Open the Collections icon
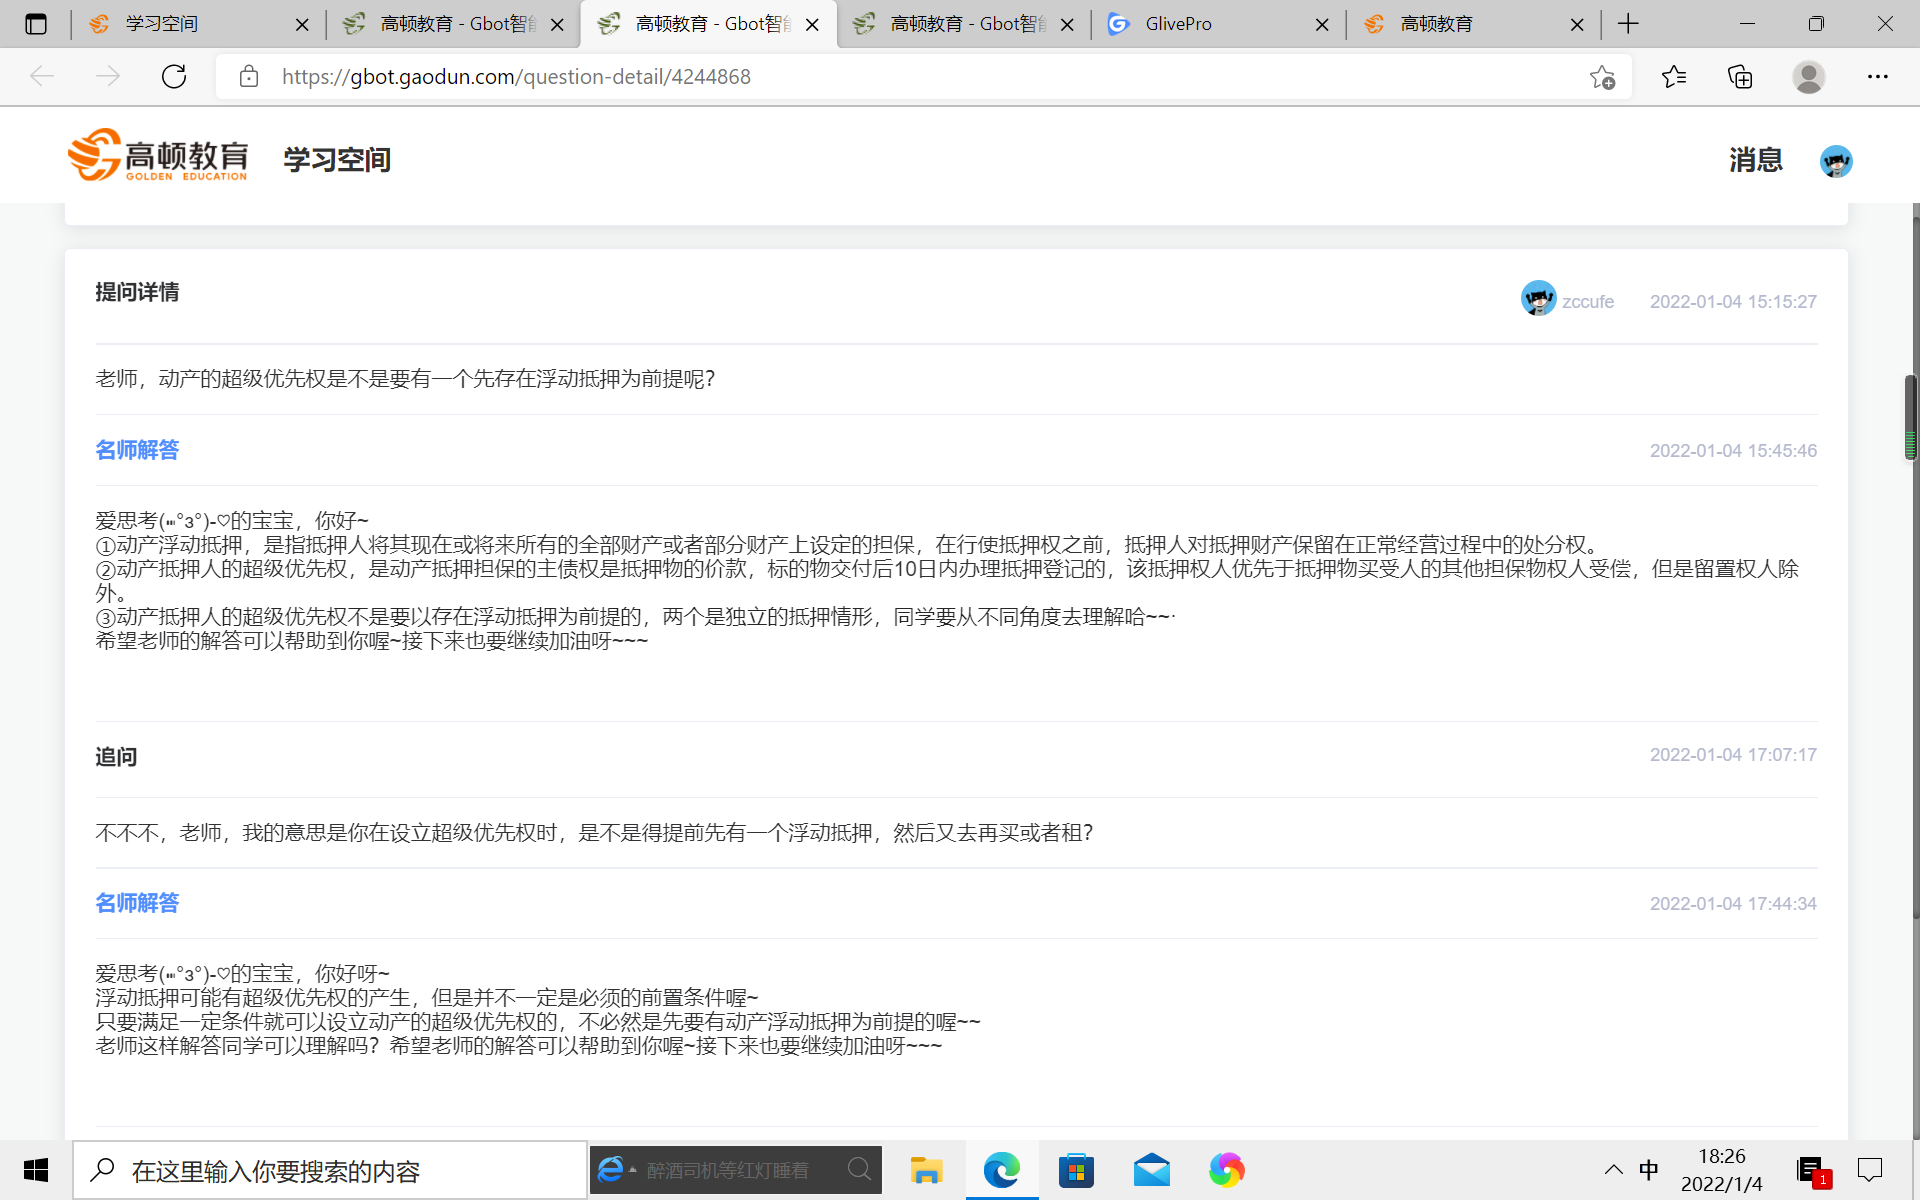 1740,76
